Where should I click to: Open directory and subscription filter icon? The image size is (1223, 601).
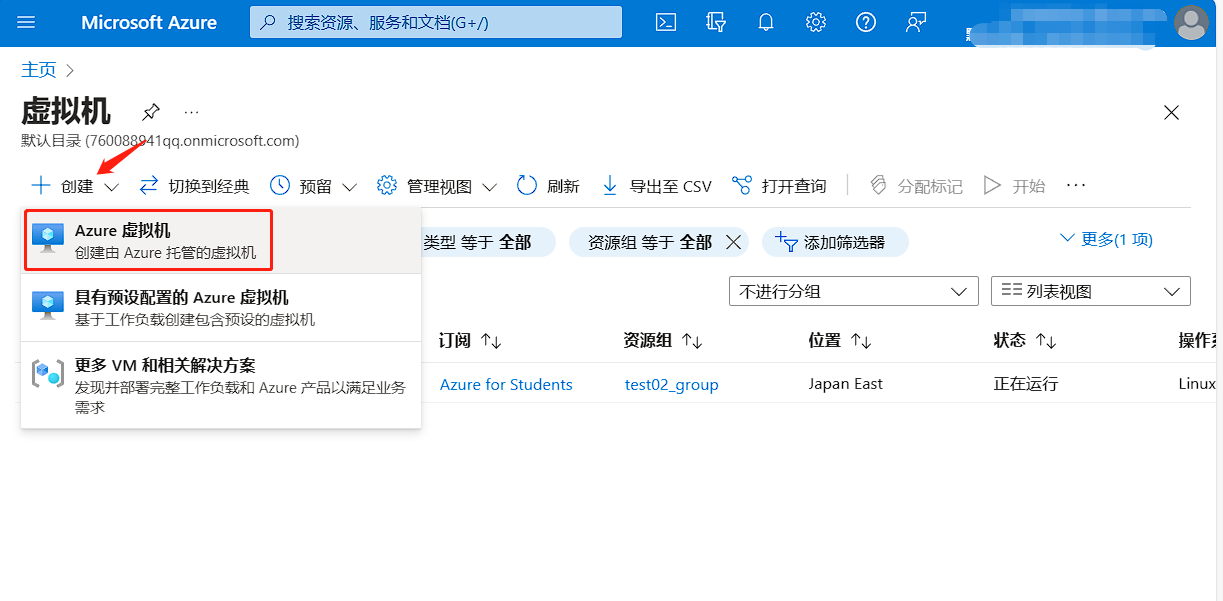click(x=716, y=22)
